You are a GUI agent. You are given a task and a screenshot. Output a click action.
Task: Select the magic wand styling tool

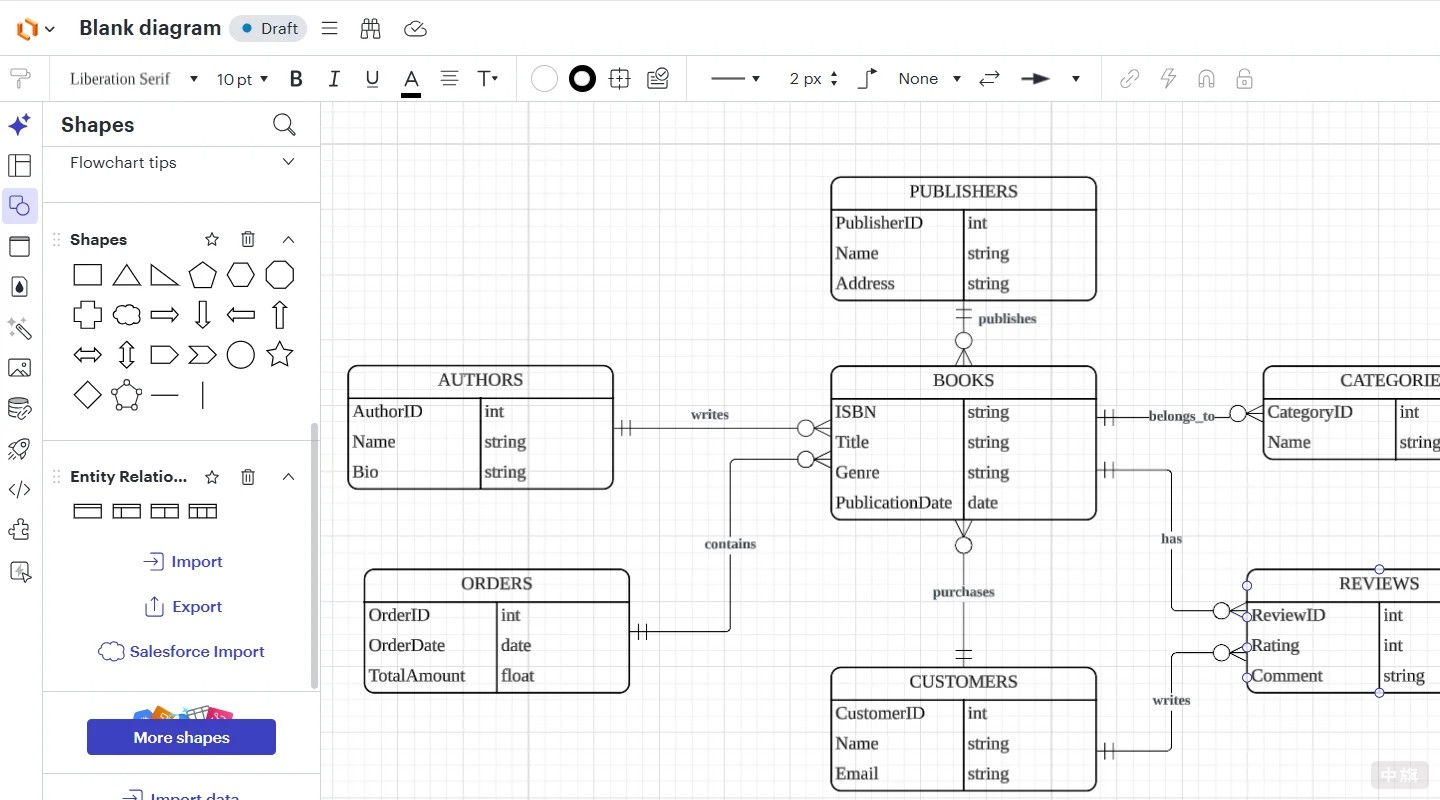pos(19,329)
